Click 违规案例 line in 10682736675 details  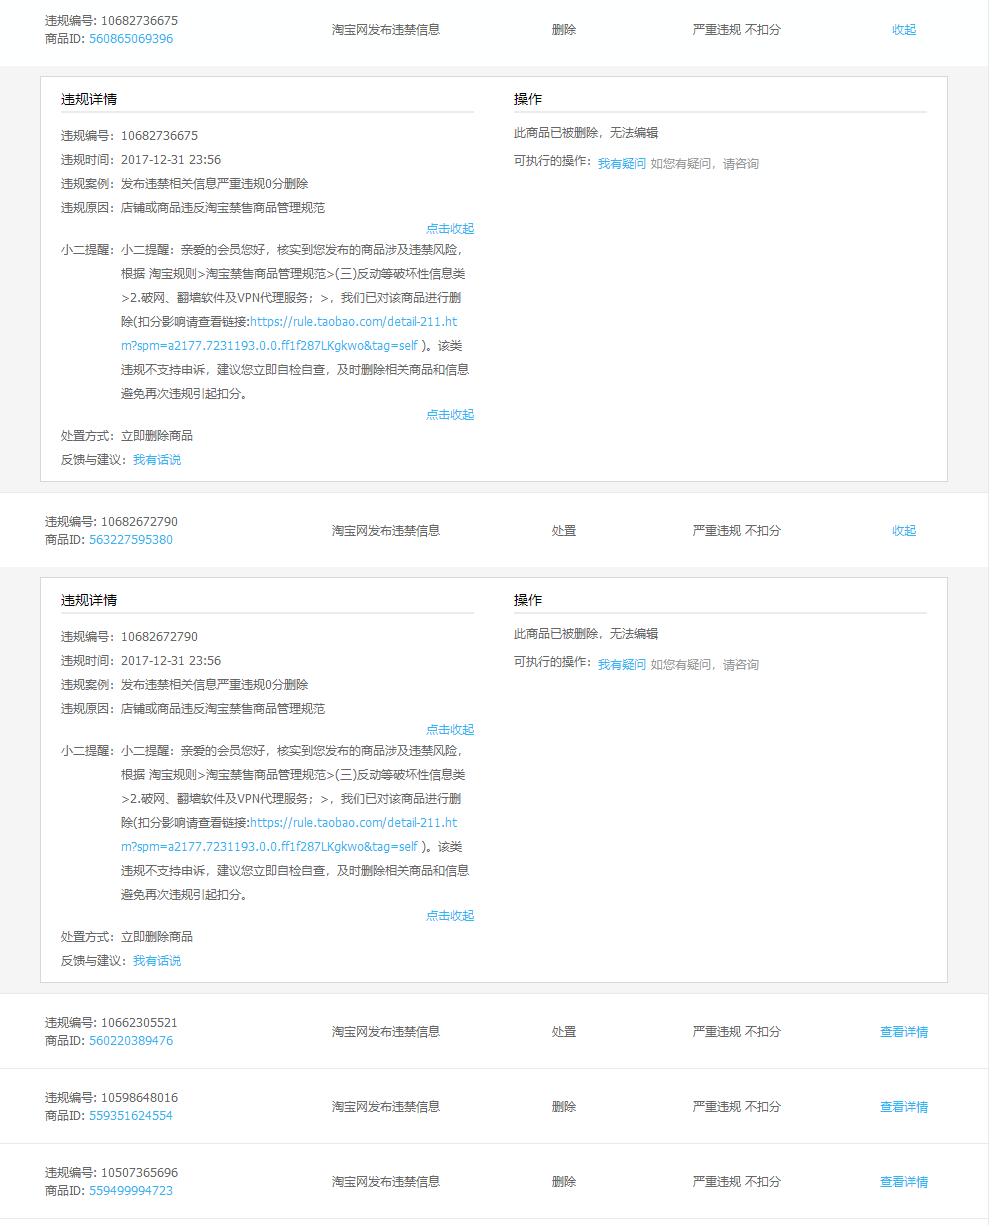coord(185,184)
